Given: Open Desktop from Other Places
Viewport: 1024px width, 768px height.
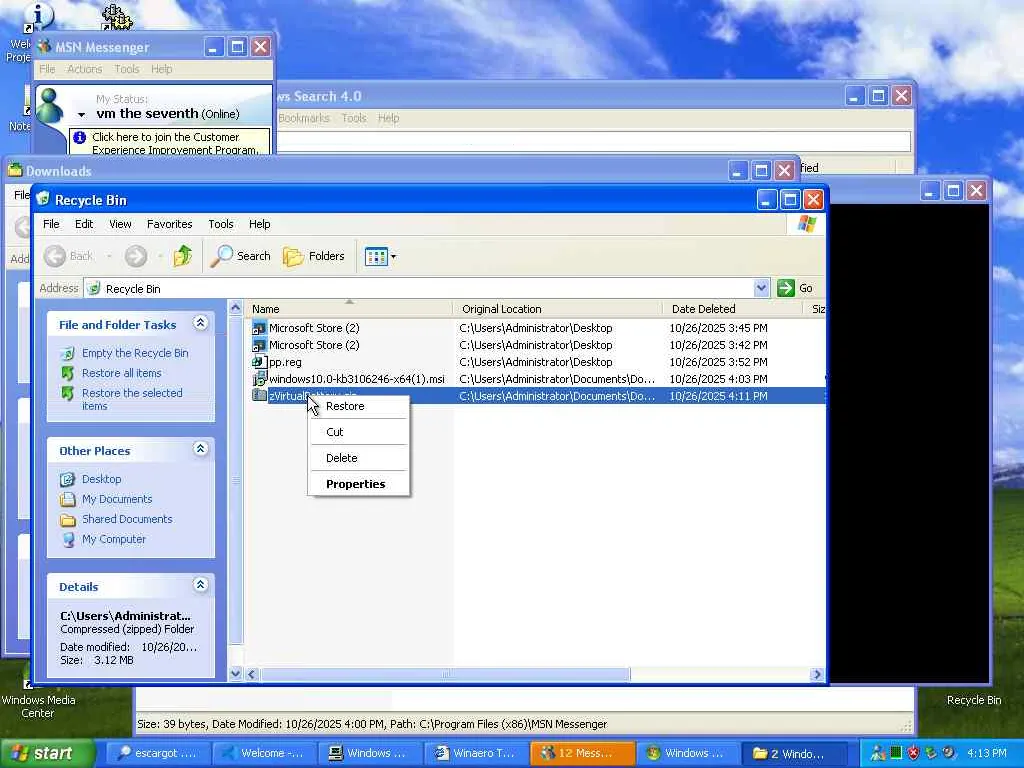Looking at the screenshot, I should (101, 479).
